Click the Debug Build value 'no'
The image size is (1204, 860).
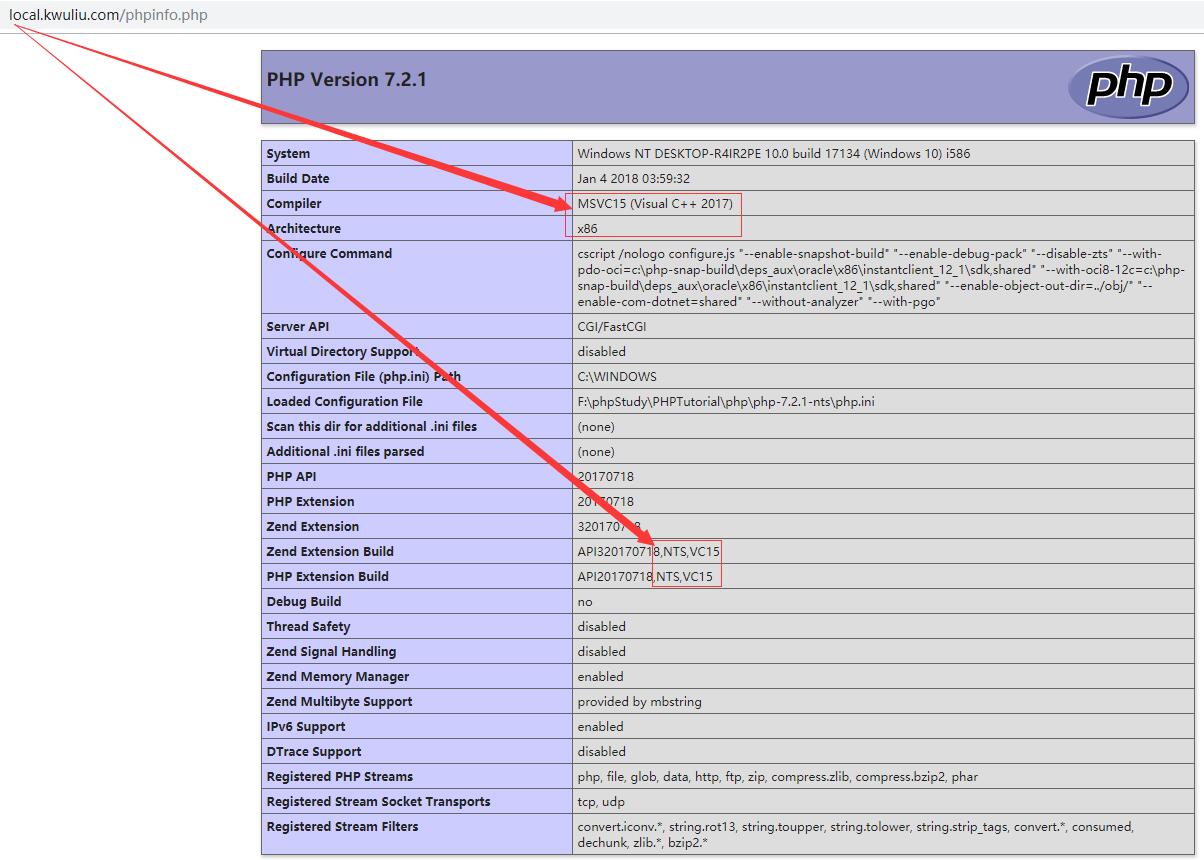[585, 602]
